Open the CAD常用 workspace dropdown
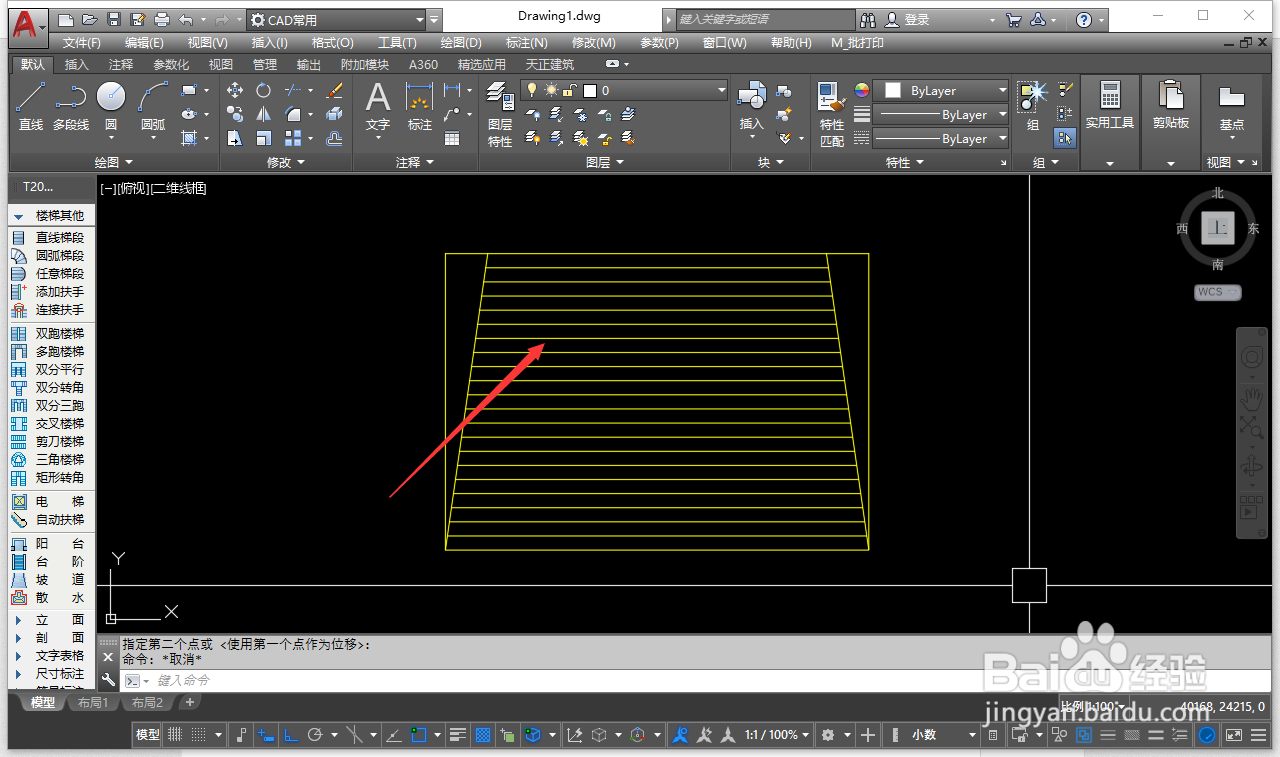Viewport: 1280px width, 757px height. point(335,20)
